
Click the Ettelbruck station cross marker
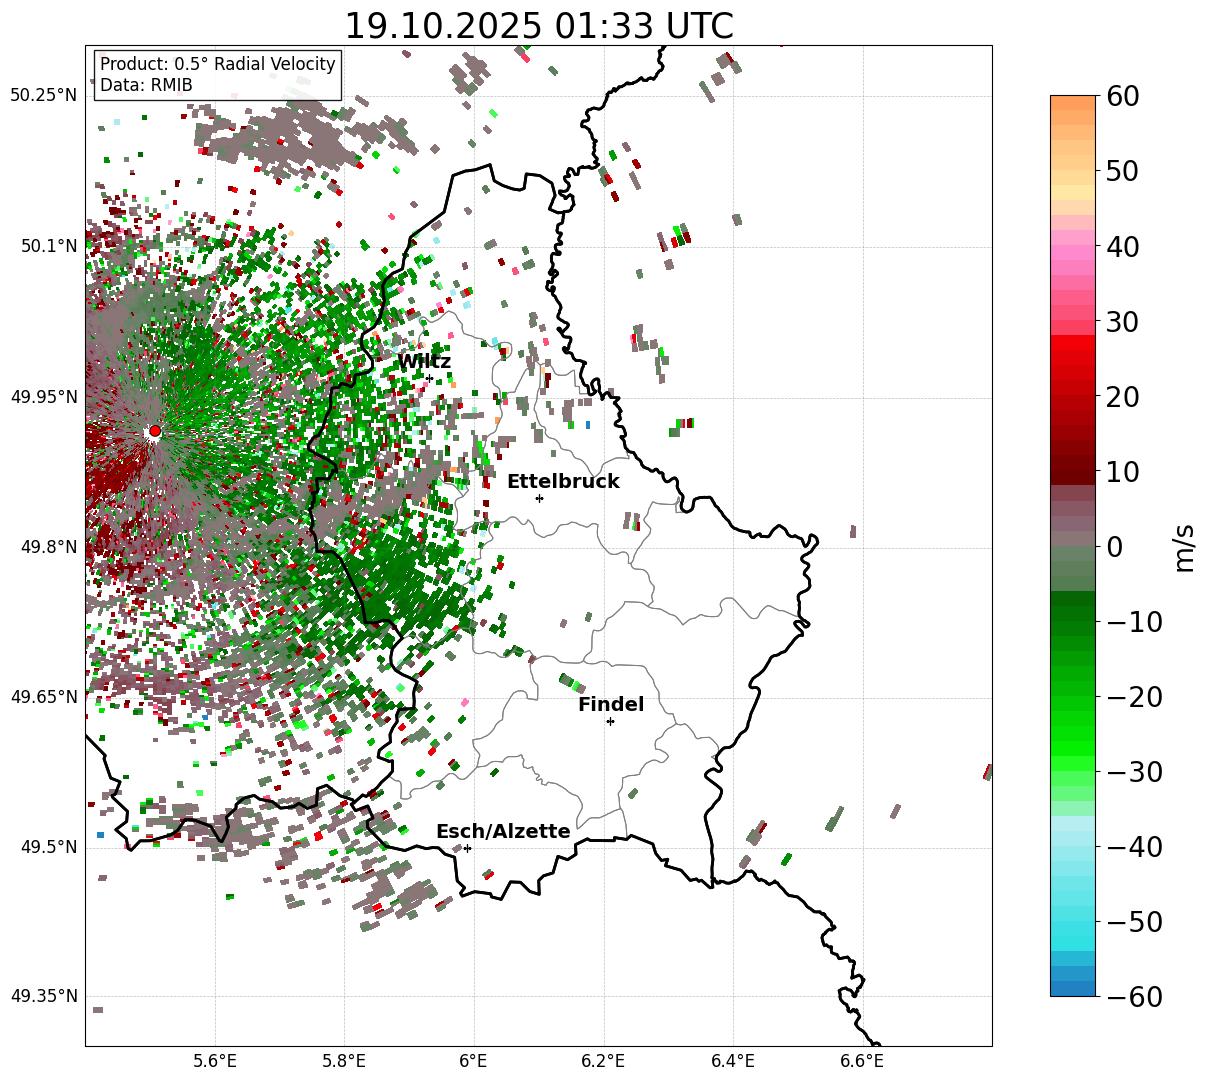point(539,498)
